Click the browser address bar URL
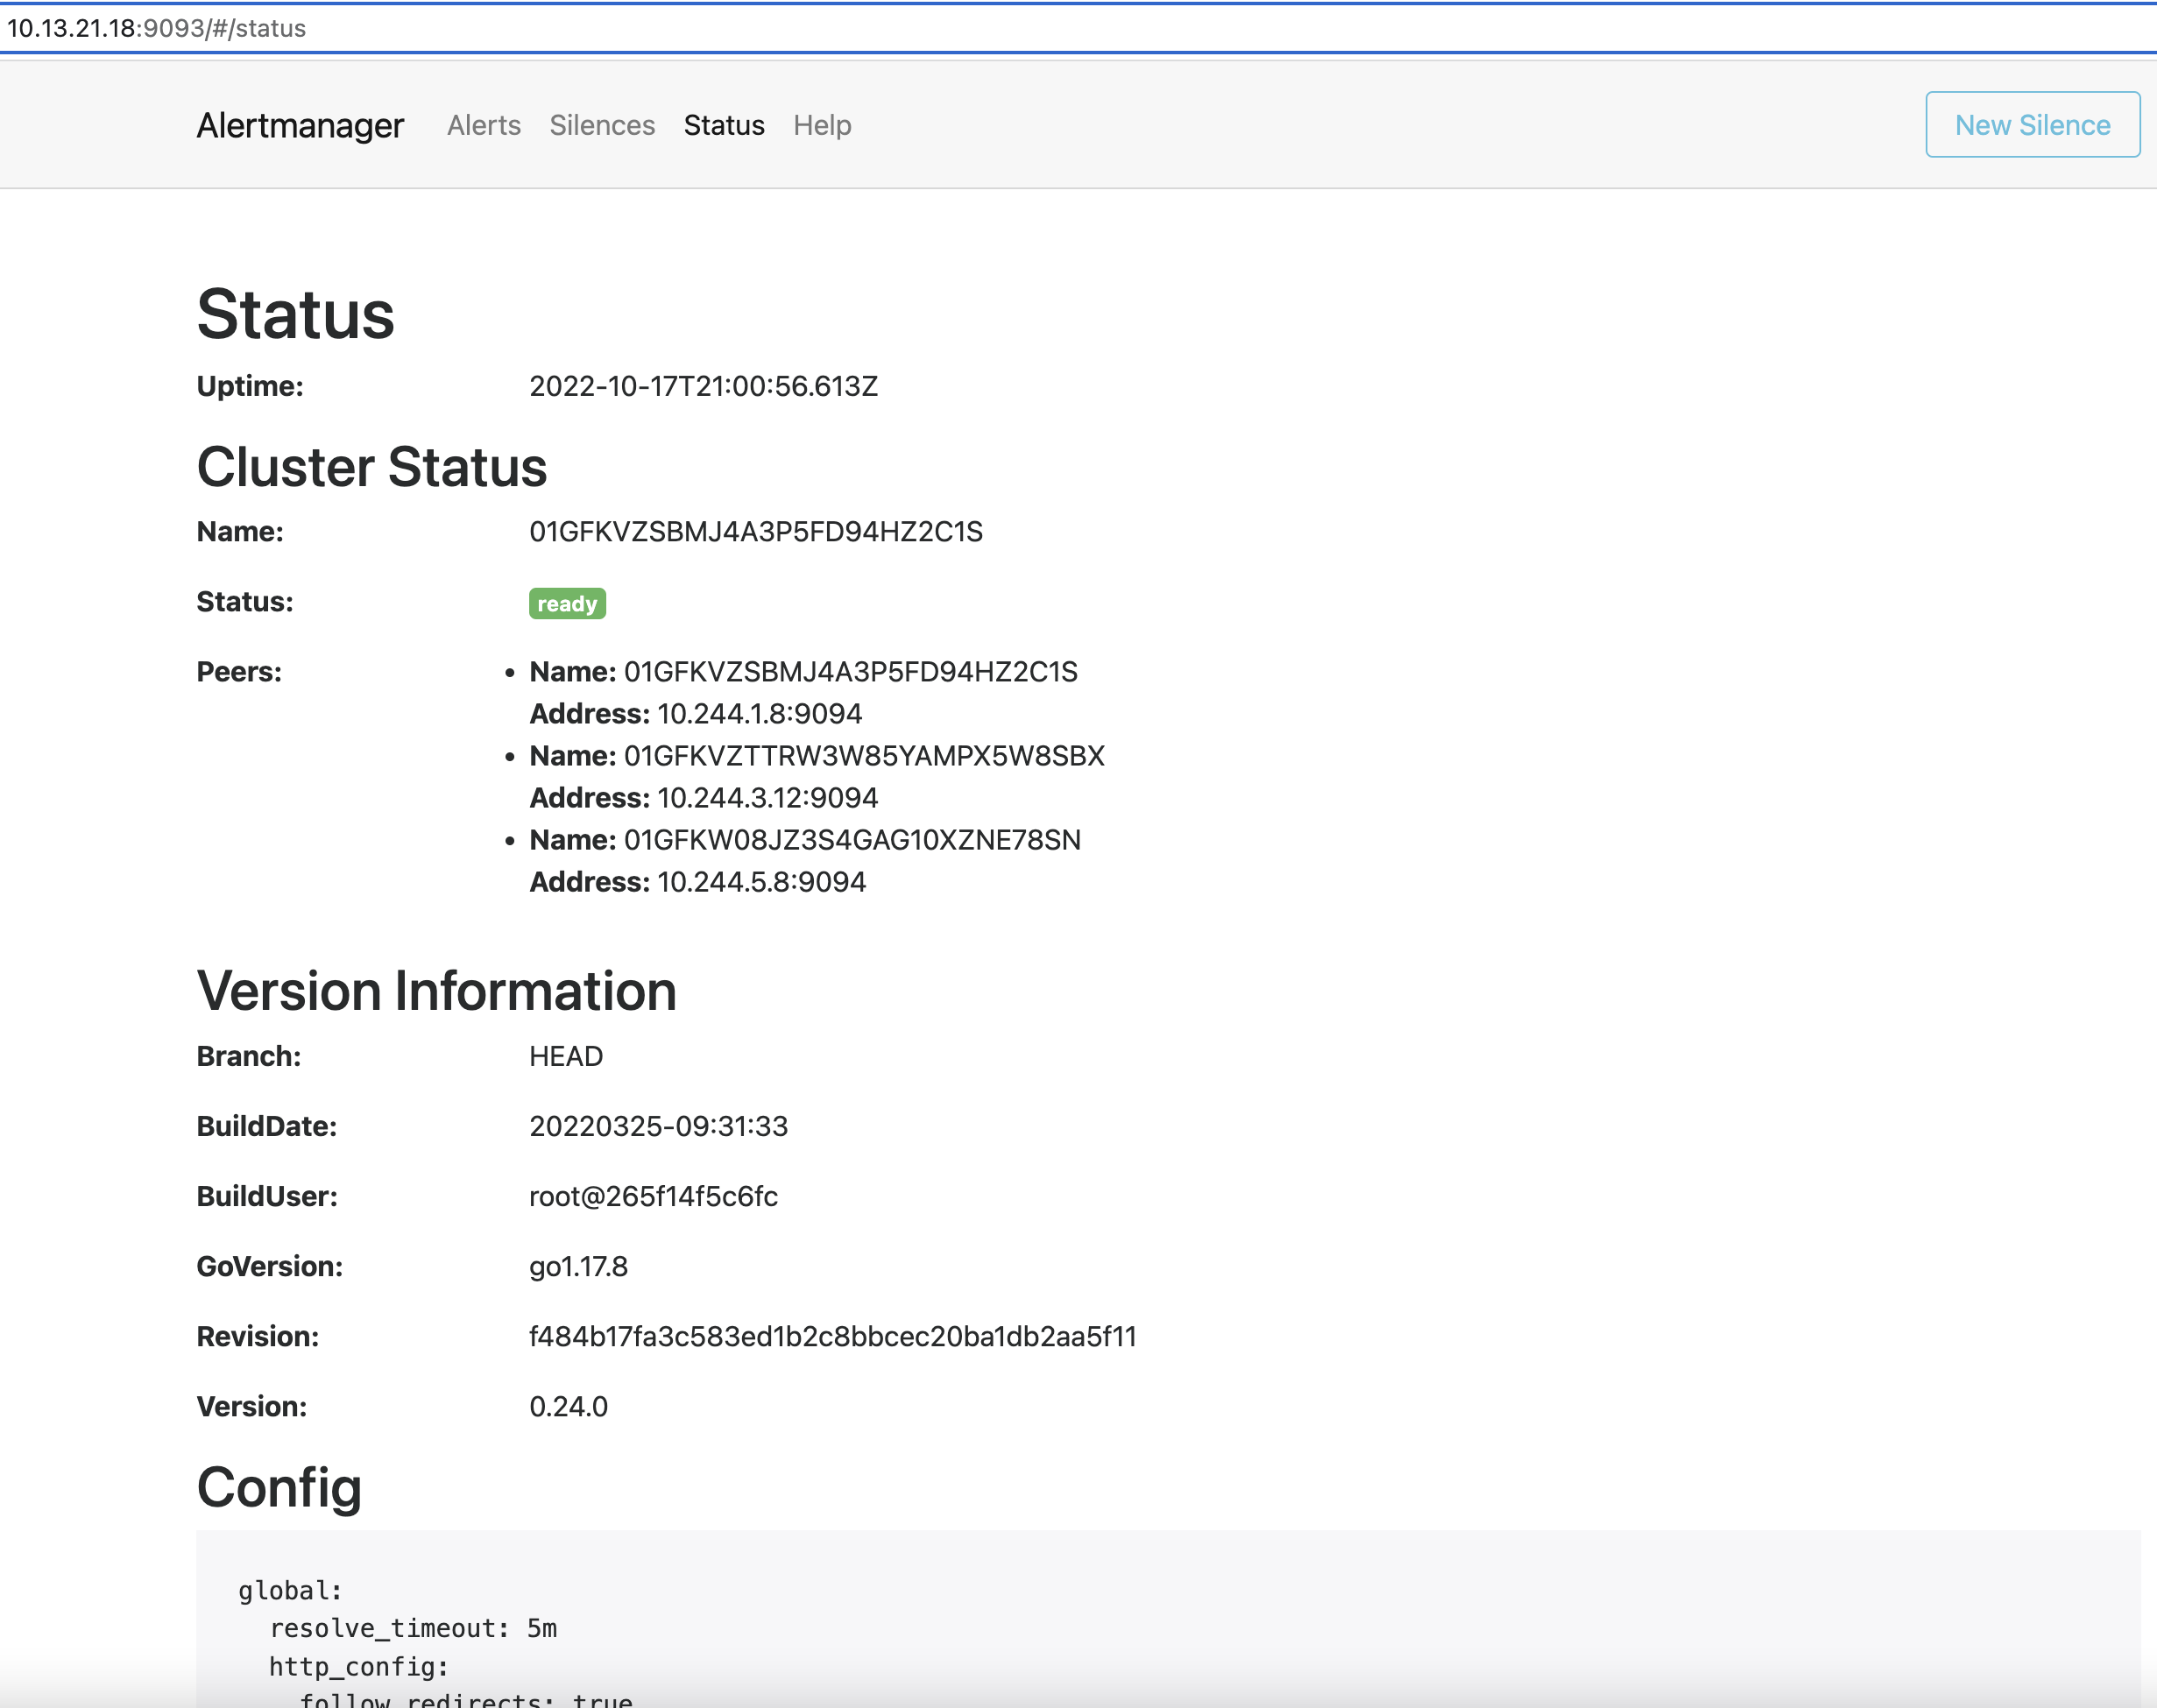Viewport: 2157px width, 1708px height. 156,28
